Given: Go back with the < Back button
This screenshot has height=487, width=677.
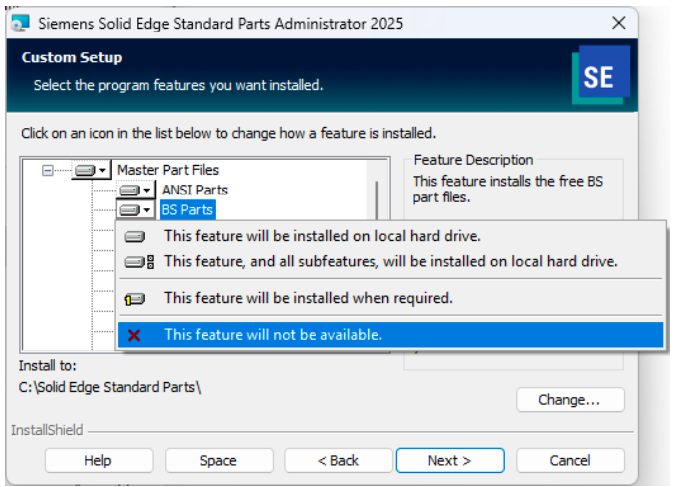Looking at the screenshot, I should 338,461.
